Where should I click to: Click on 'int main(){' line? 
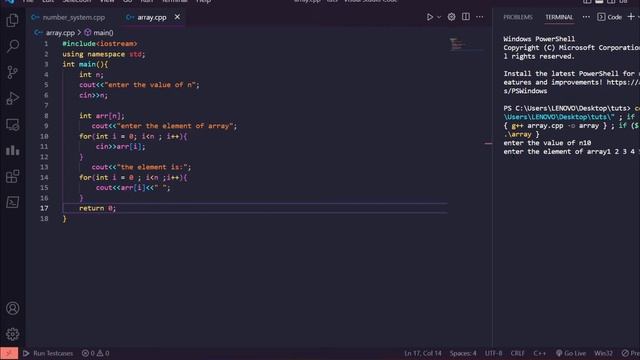pyautogui.click(x=85, y=64)
